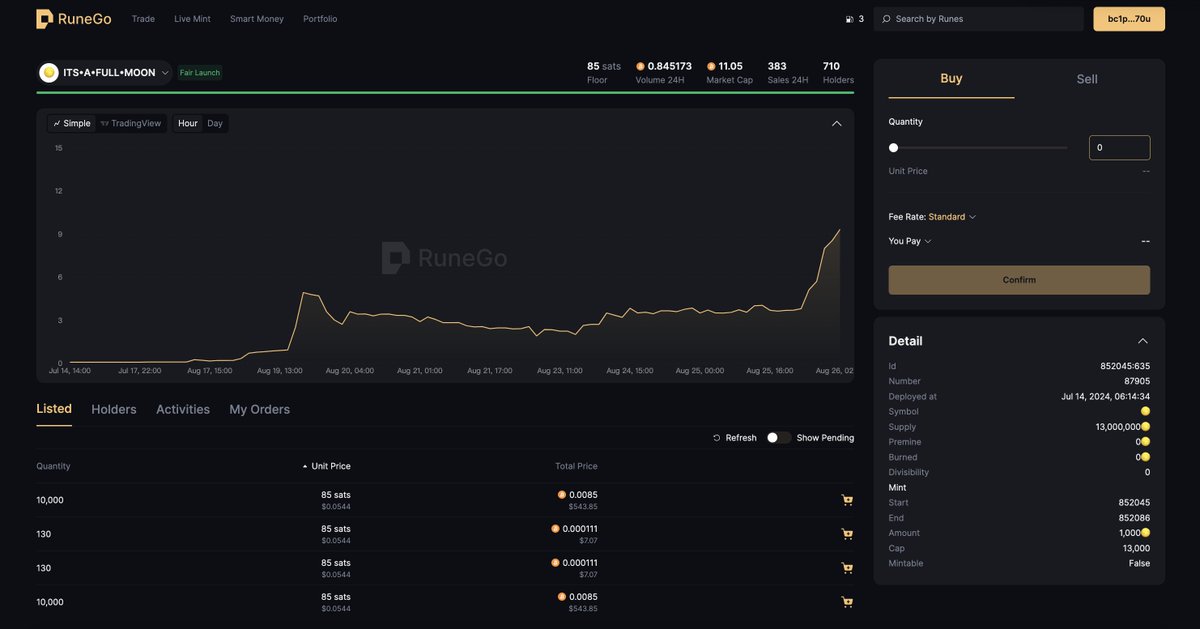This screenshot has width=1200, height=629.
Task: Collapse the Detail panel chevron
Action: pyautogui.click(x=1143, y=340)
